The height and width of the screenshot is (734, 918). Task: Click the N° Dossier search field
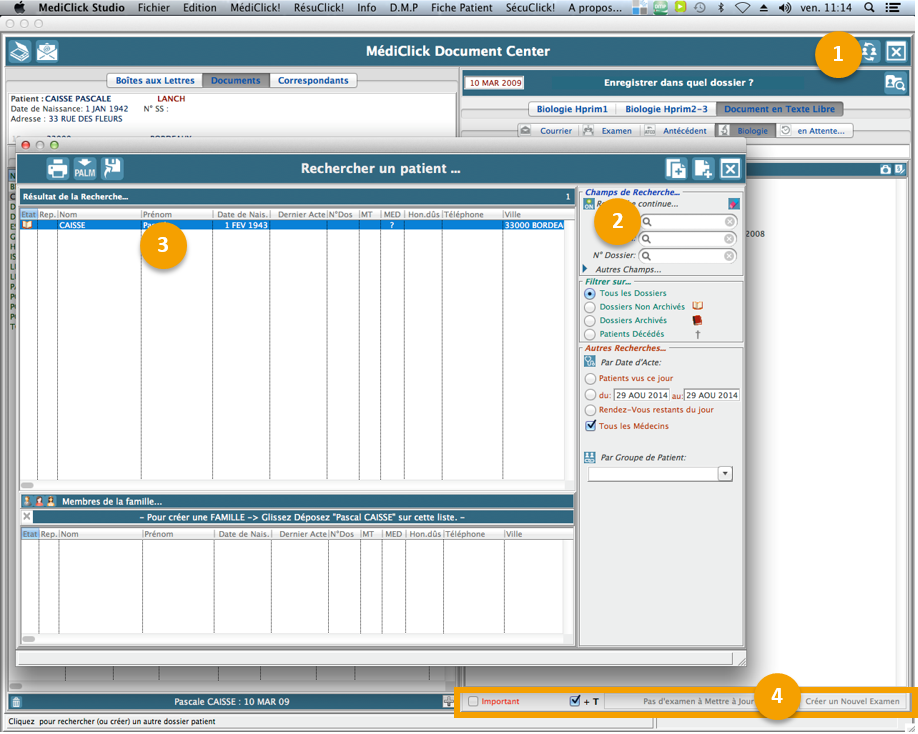[689, 256]
